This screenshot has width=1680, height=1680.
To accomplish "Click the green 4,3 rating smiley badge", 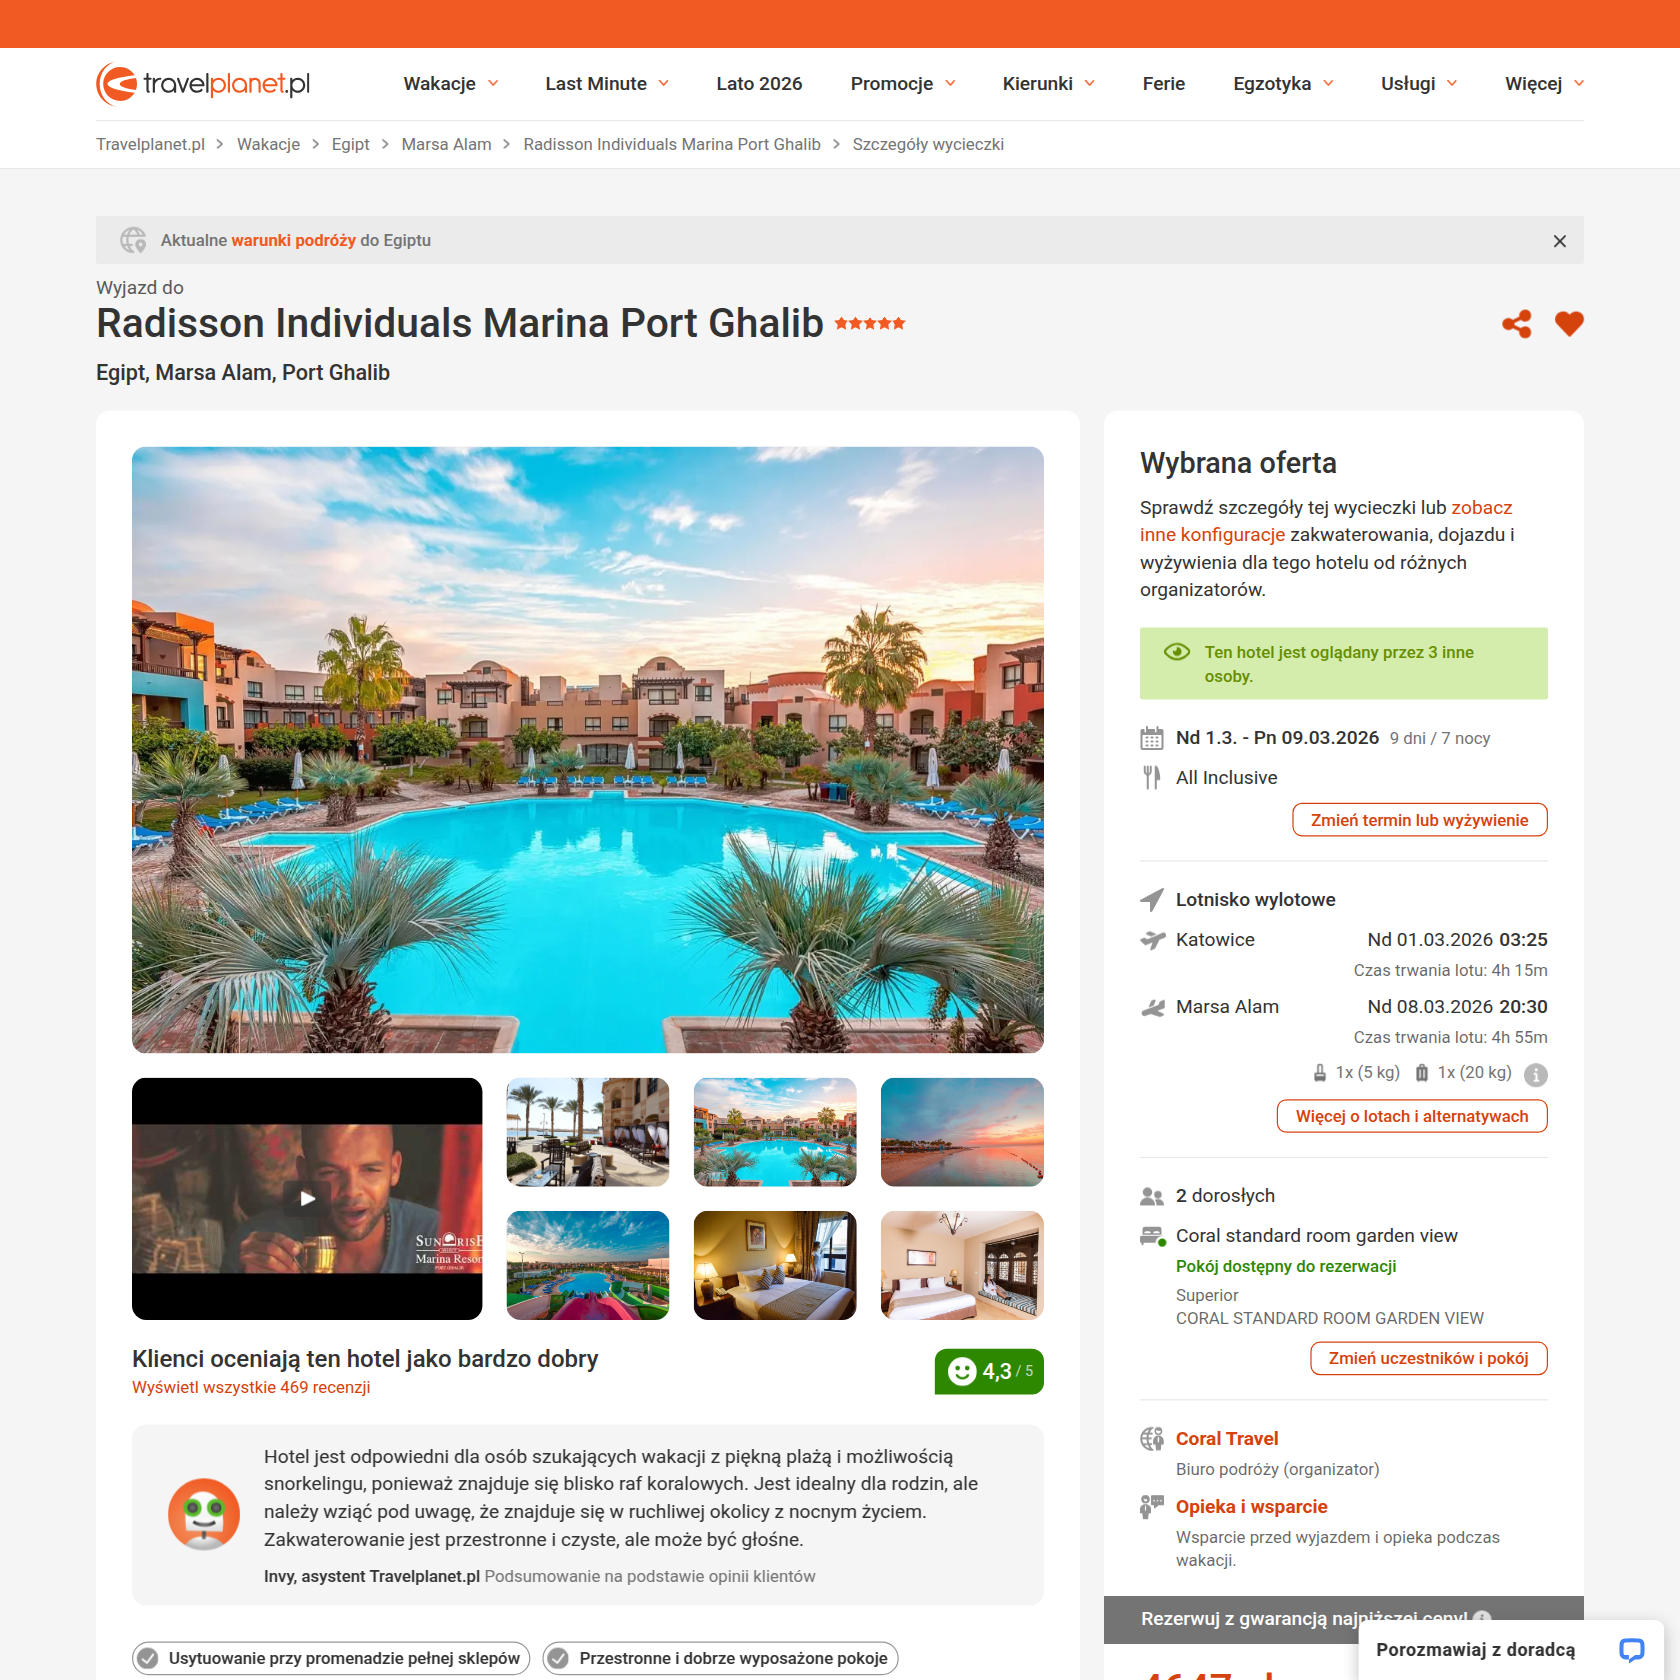I will [x=988, y=1371].
